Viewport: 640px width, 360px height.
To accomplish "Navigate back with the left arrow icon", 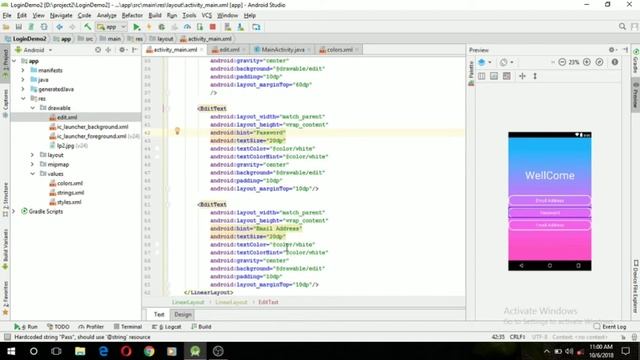I will click(60, 27).
